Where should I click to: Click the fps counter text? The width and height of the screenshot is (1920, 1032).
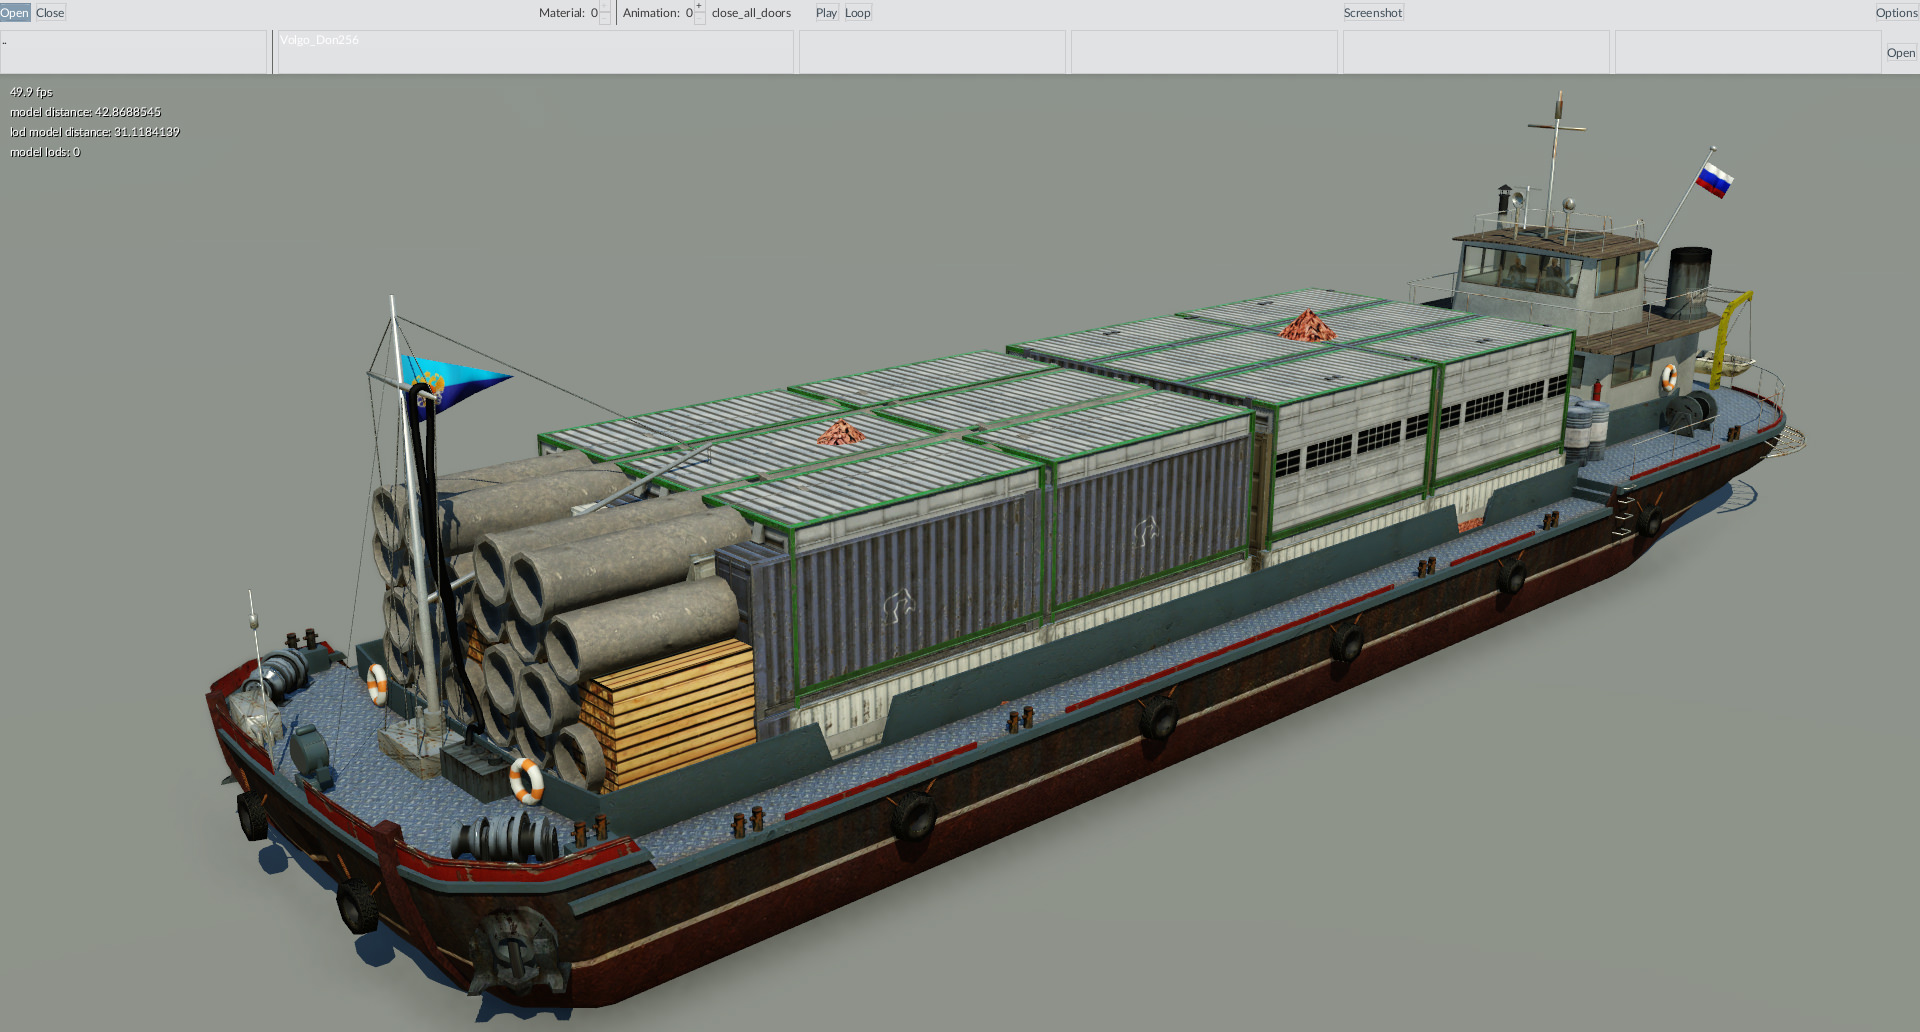click(31, 92)
